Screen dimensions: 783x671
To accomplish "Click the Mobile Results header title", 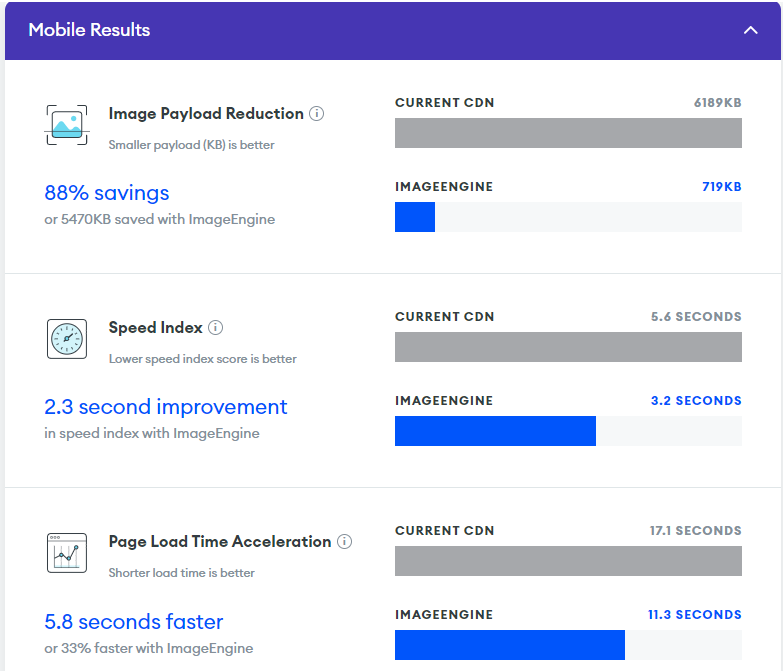I will pyautogui.click(x=89, y=30).
